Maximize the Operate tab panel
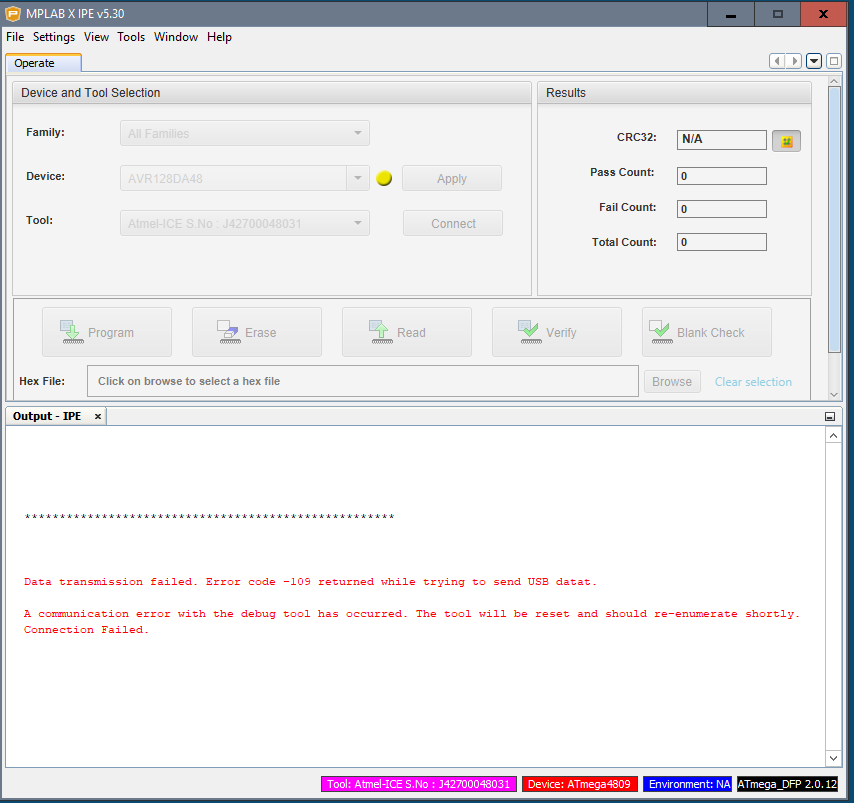The height and width of the screenshot is (803, 854). pyautogui.click(x=833, y=61)
